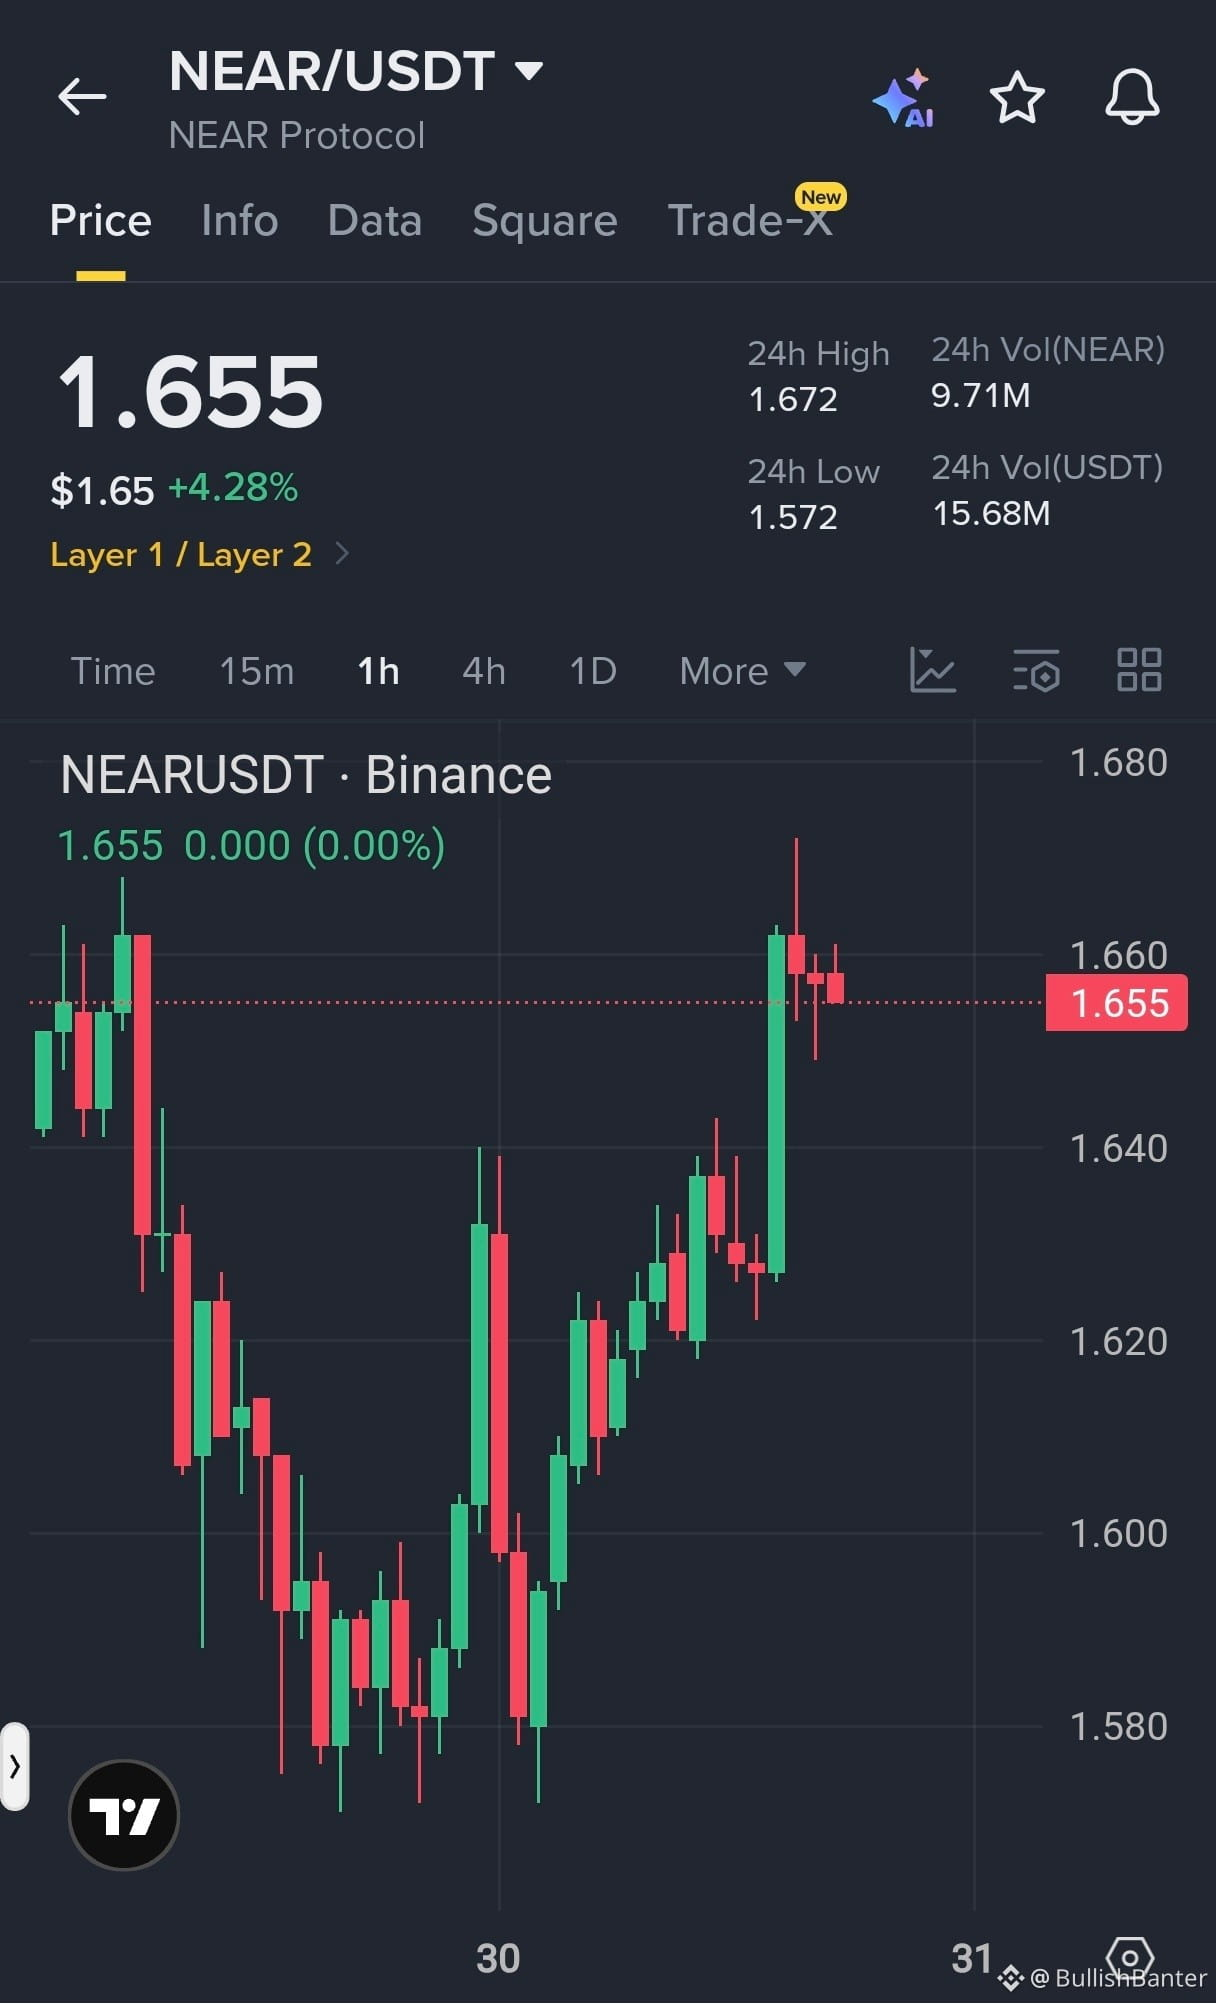Screen dimensions: 1216x2004
Task: Tap the 1.680 price axis label
Action: (x=1119, y=763)
